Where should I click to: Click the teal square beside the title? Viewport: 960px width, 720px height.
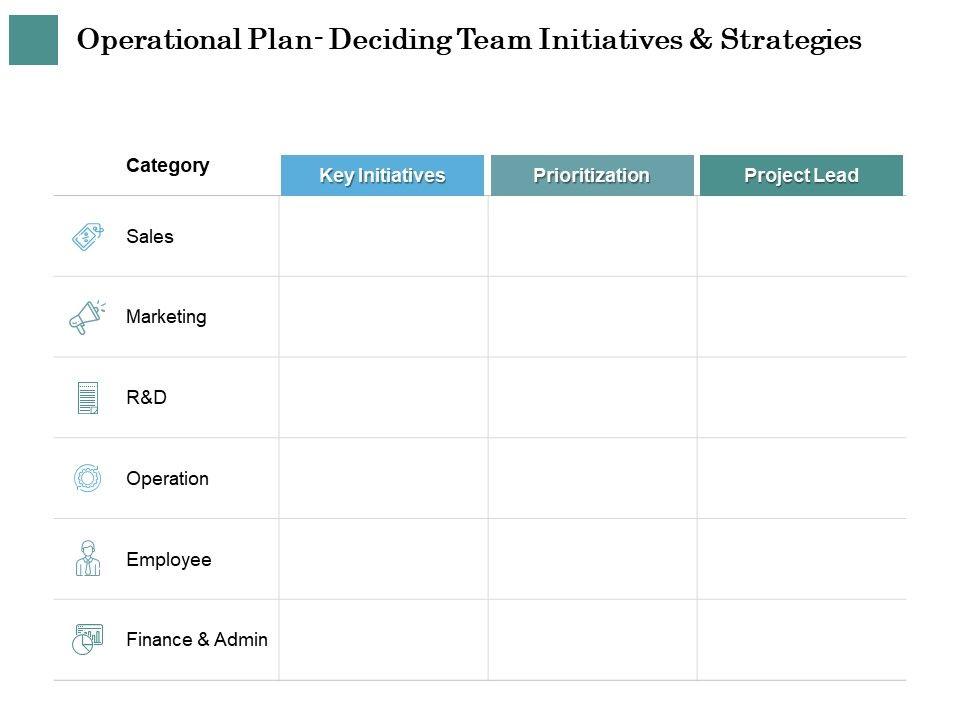pyautogui.click(x=33, y=40)
